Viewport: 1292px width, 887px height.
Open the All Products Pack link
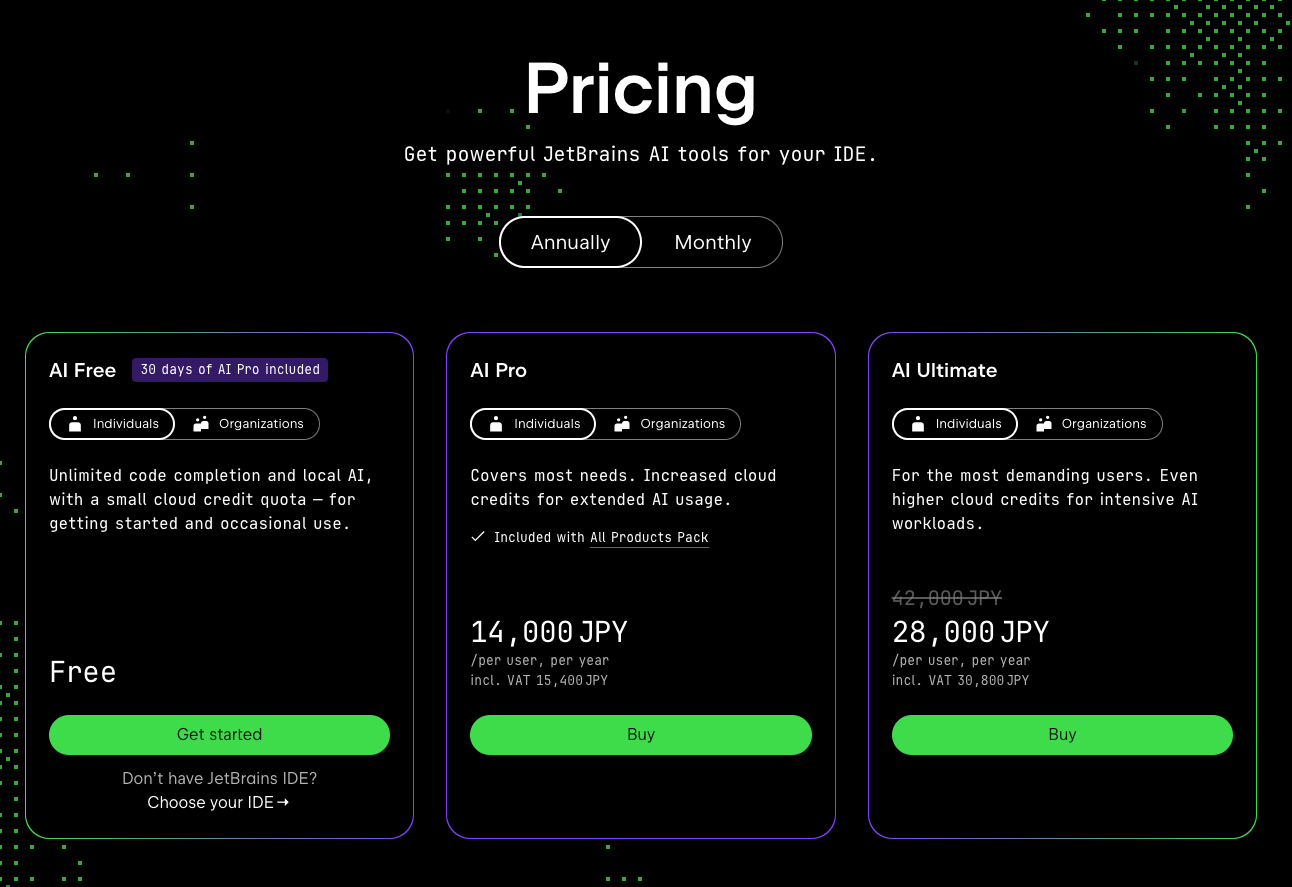649,538
